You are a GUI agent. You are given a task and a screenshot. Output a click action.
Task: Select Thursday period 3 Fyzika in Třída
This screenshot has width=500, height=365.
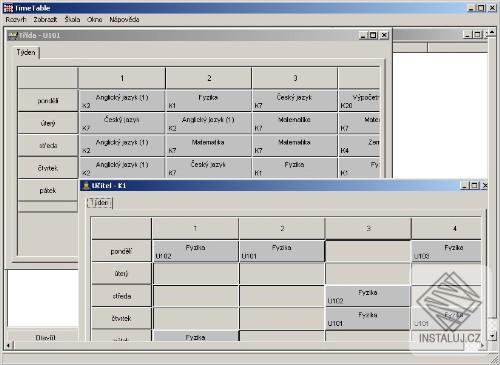click(x=295, y=168)
